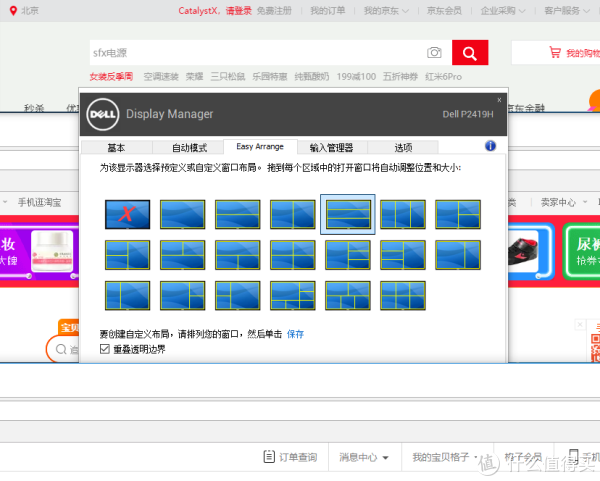The image size is (600, 481).
Task: Select layout with three stacked left and large right
Action: [x=403, y=255]
